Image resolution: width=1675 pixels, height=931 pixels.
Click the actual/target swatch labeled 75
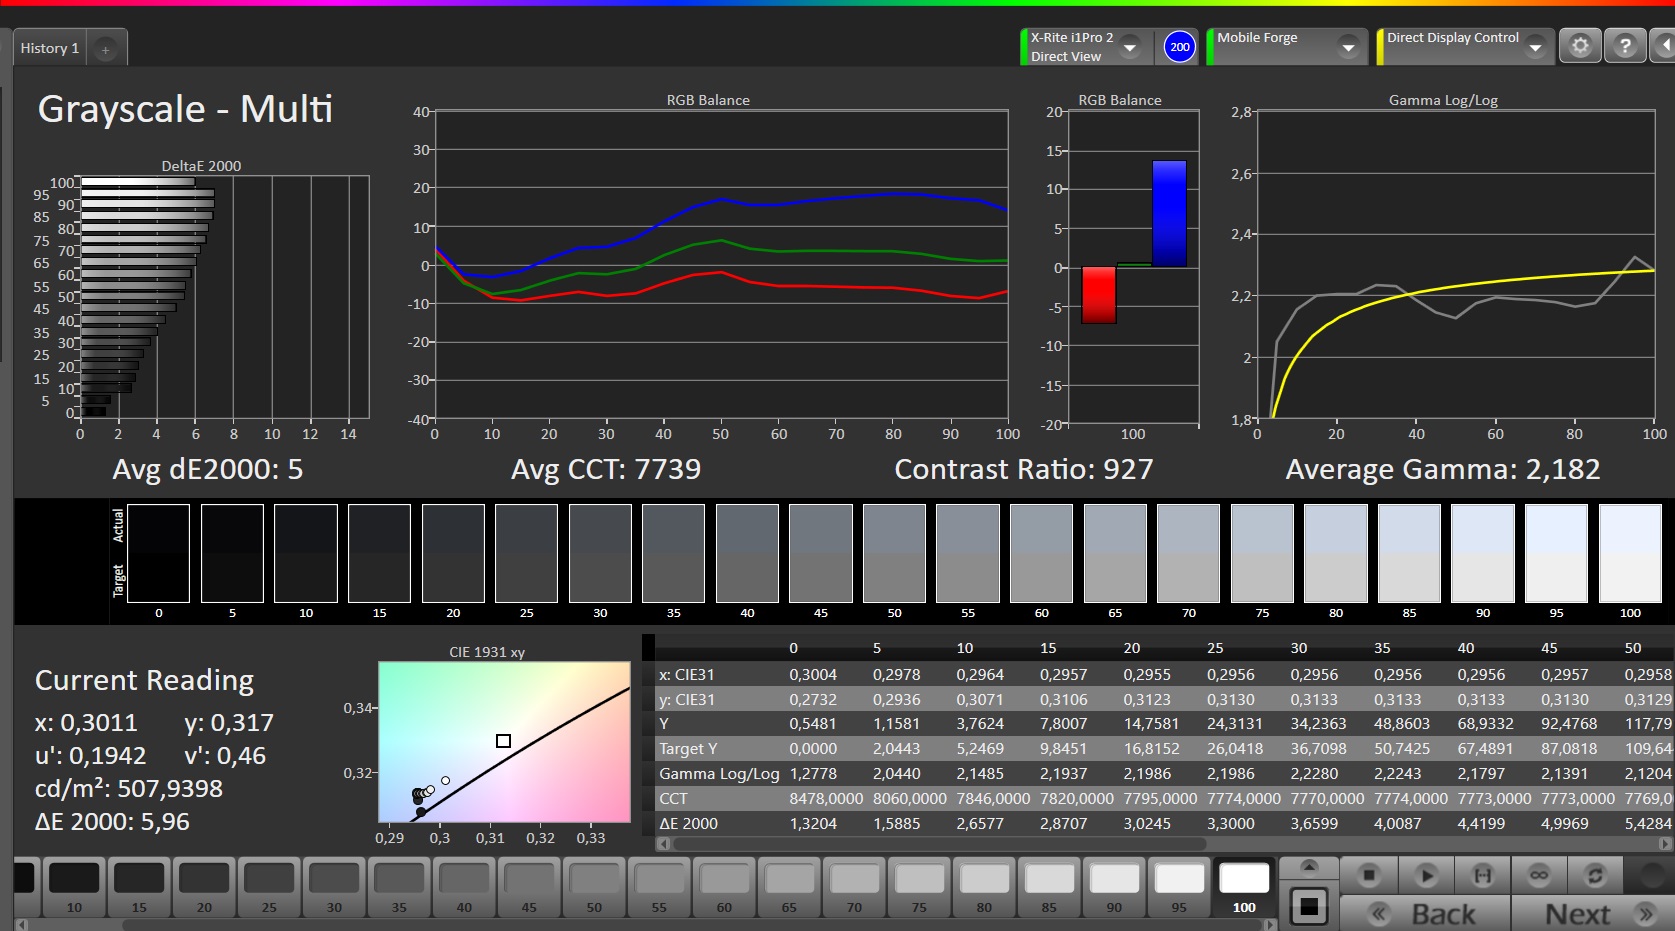(x=1262, y=553)
